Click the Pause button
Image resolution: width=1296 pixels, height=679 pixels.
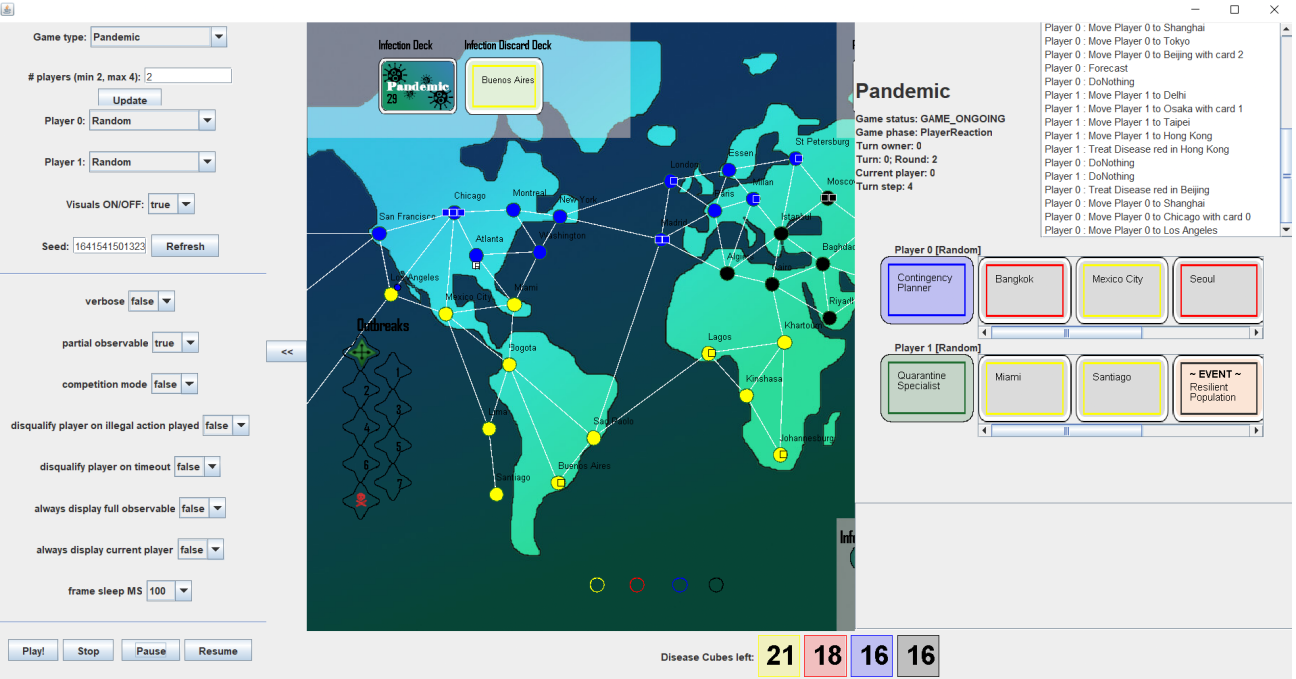[151, 651]
